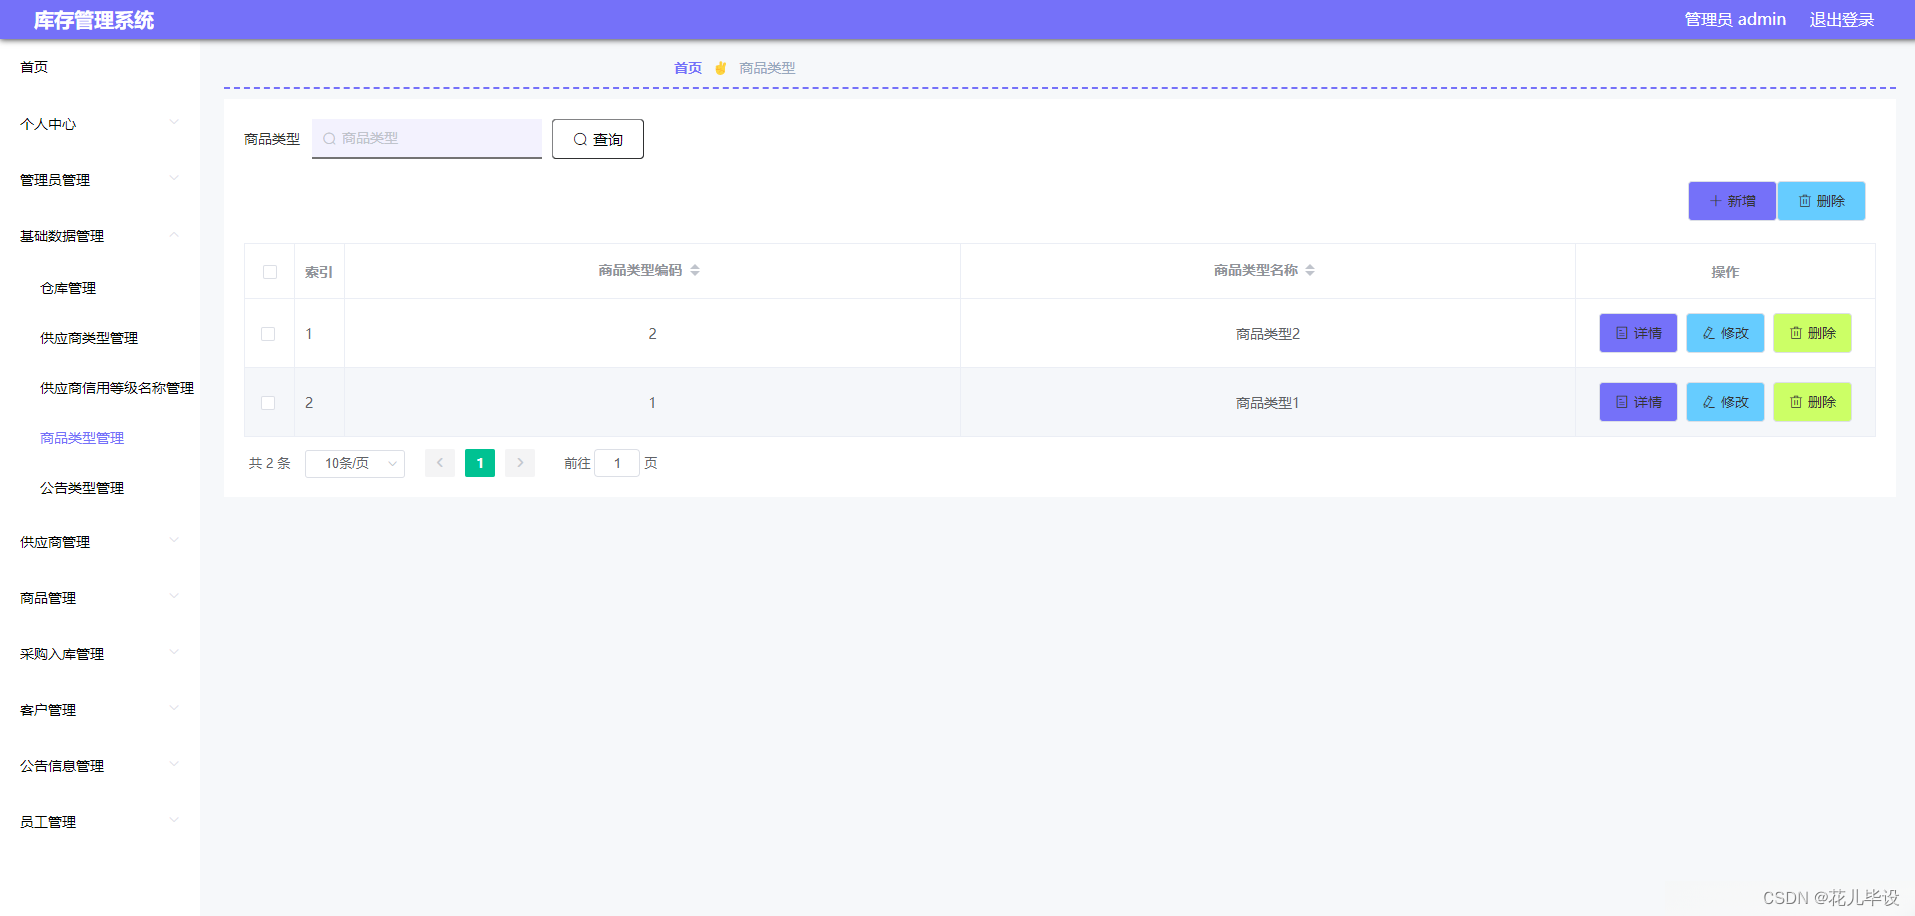The image size is (1915, 916).
Task: Expand the 客户管理 sidebar menu
Action: click(x=100, y=710)
